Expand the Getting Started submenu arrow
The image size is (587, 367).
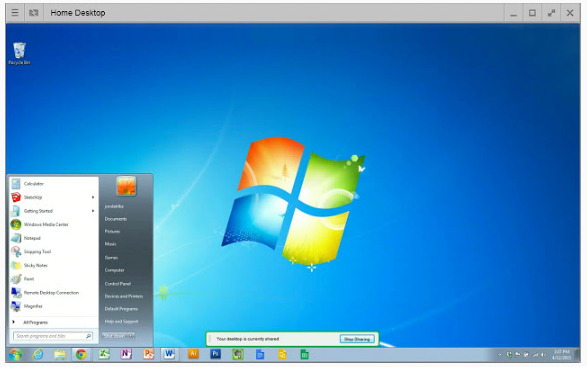93,211
